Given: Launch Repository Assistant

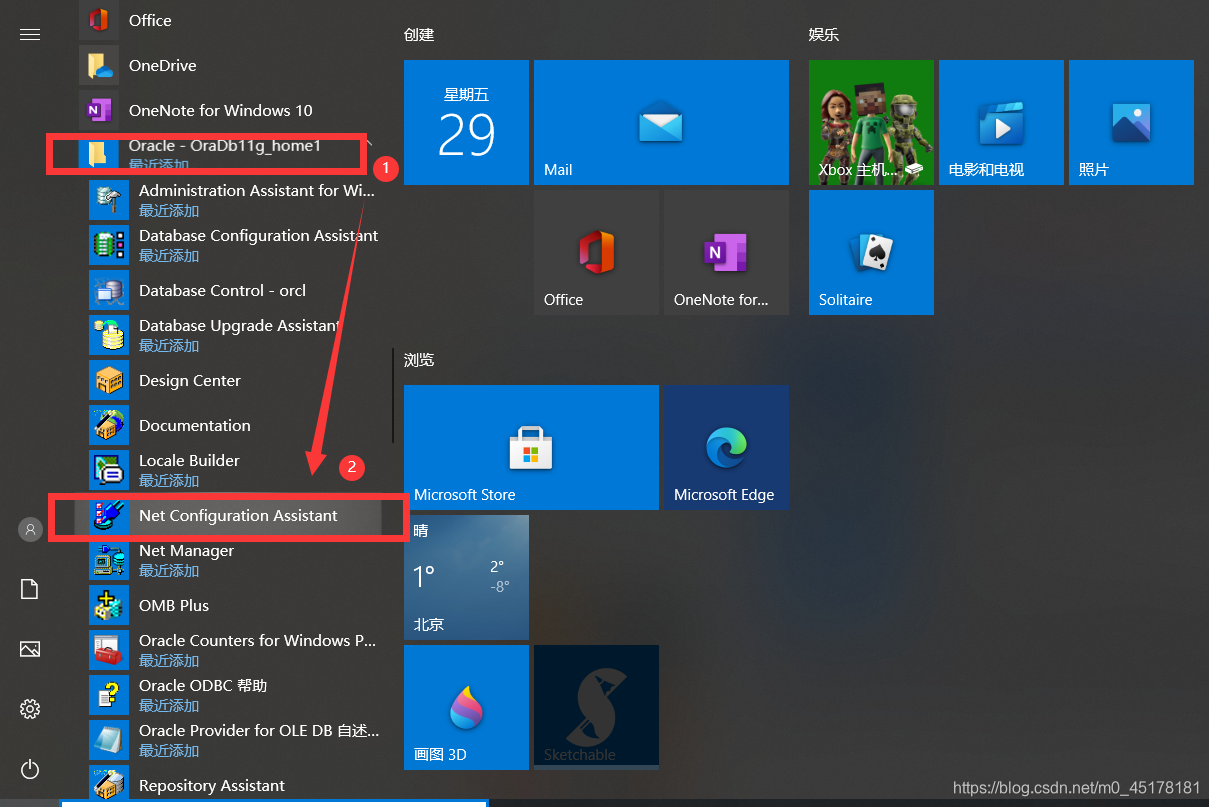Looking at the screenshot, I should [x=234, y=785].
